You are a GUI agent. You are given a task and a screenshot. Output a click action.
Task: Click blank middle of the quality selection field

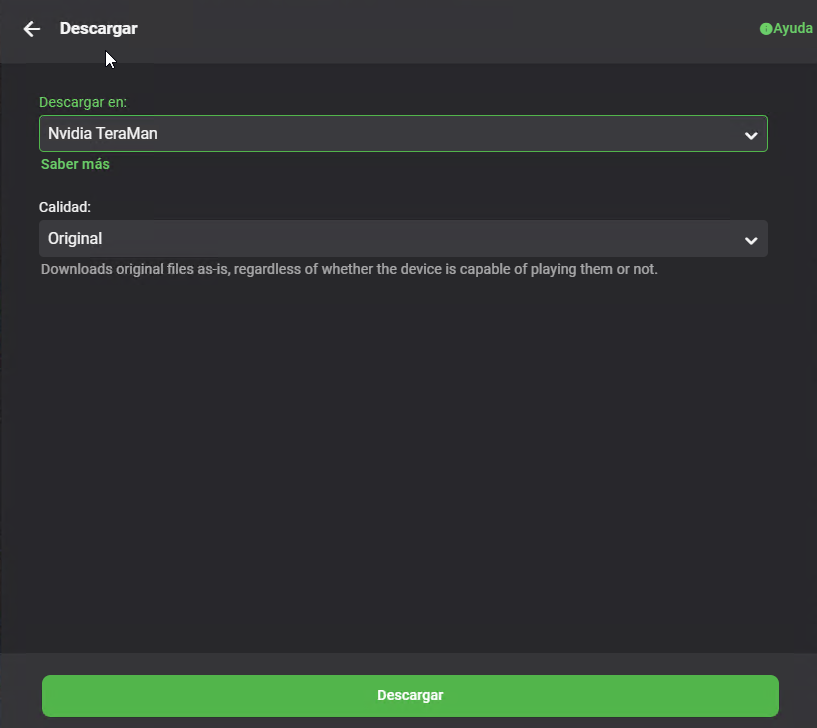450,239
